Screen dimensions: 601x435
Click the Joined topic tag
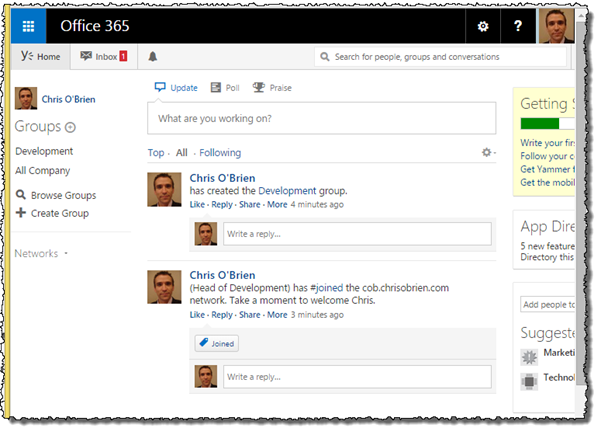(x=217, y=343)
